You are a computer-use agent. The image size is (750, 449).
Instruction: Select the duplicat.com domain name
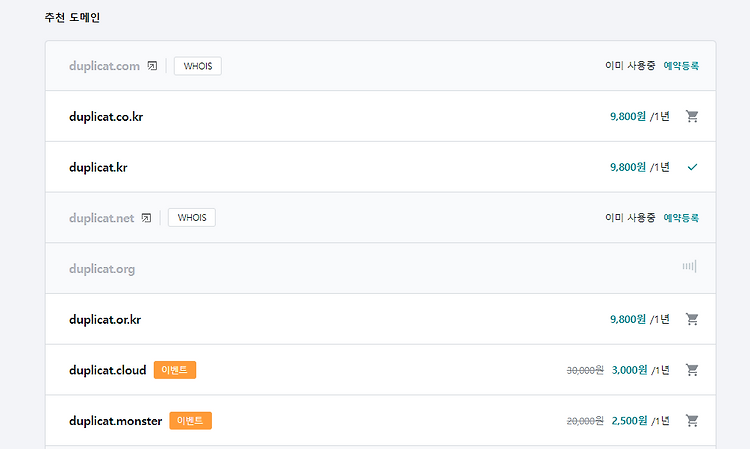point(104,66)
